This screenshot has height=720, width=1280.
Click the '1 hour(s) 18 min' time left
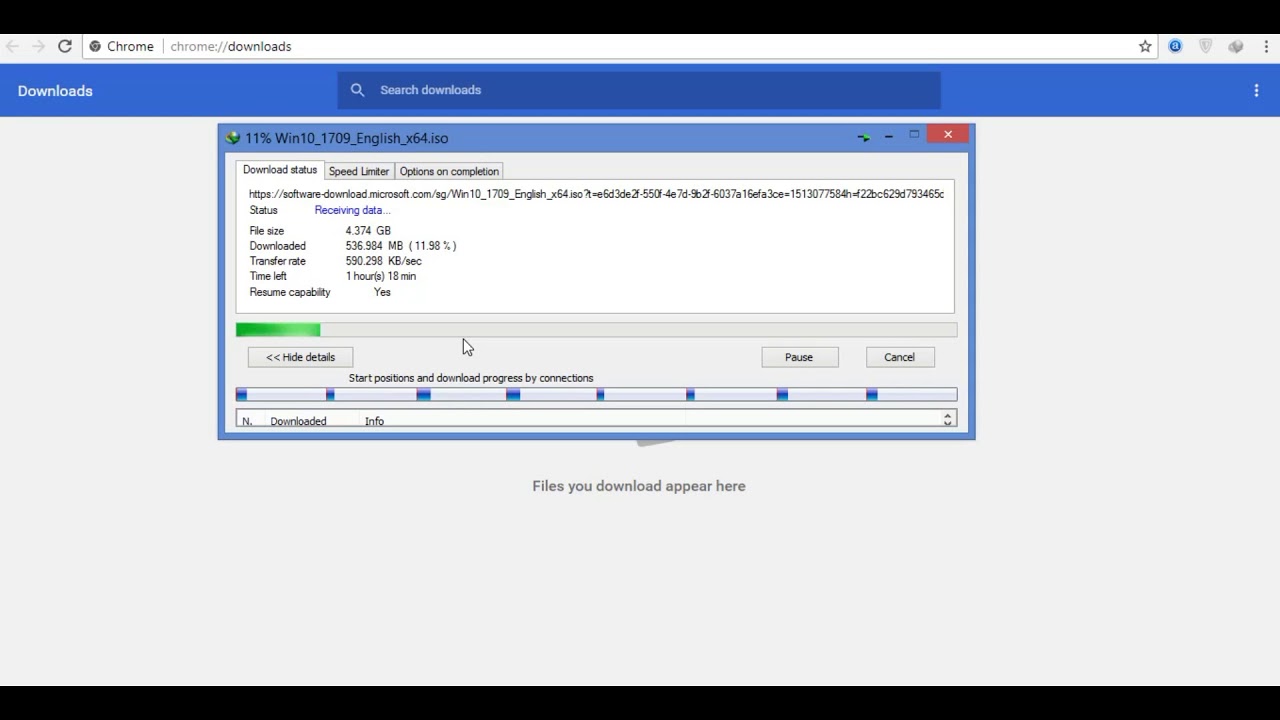pos(381,276)
